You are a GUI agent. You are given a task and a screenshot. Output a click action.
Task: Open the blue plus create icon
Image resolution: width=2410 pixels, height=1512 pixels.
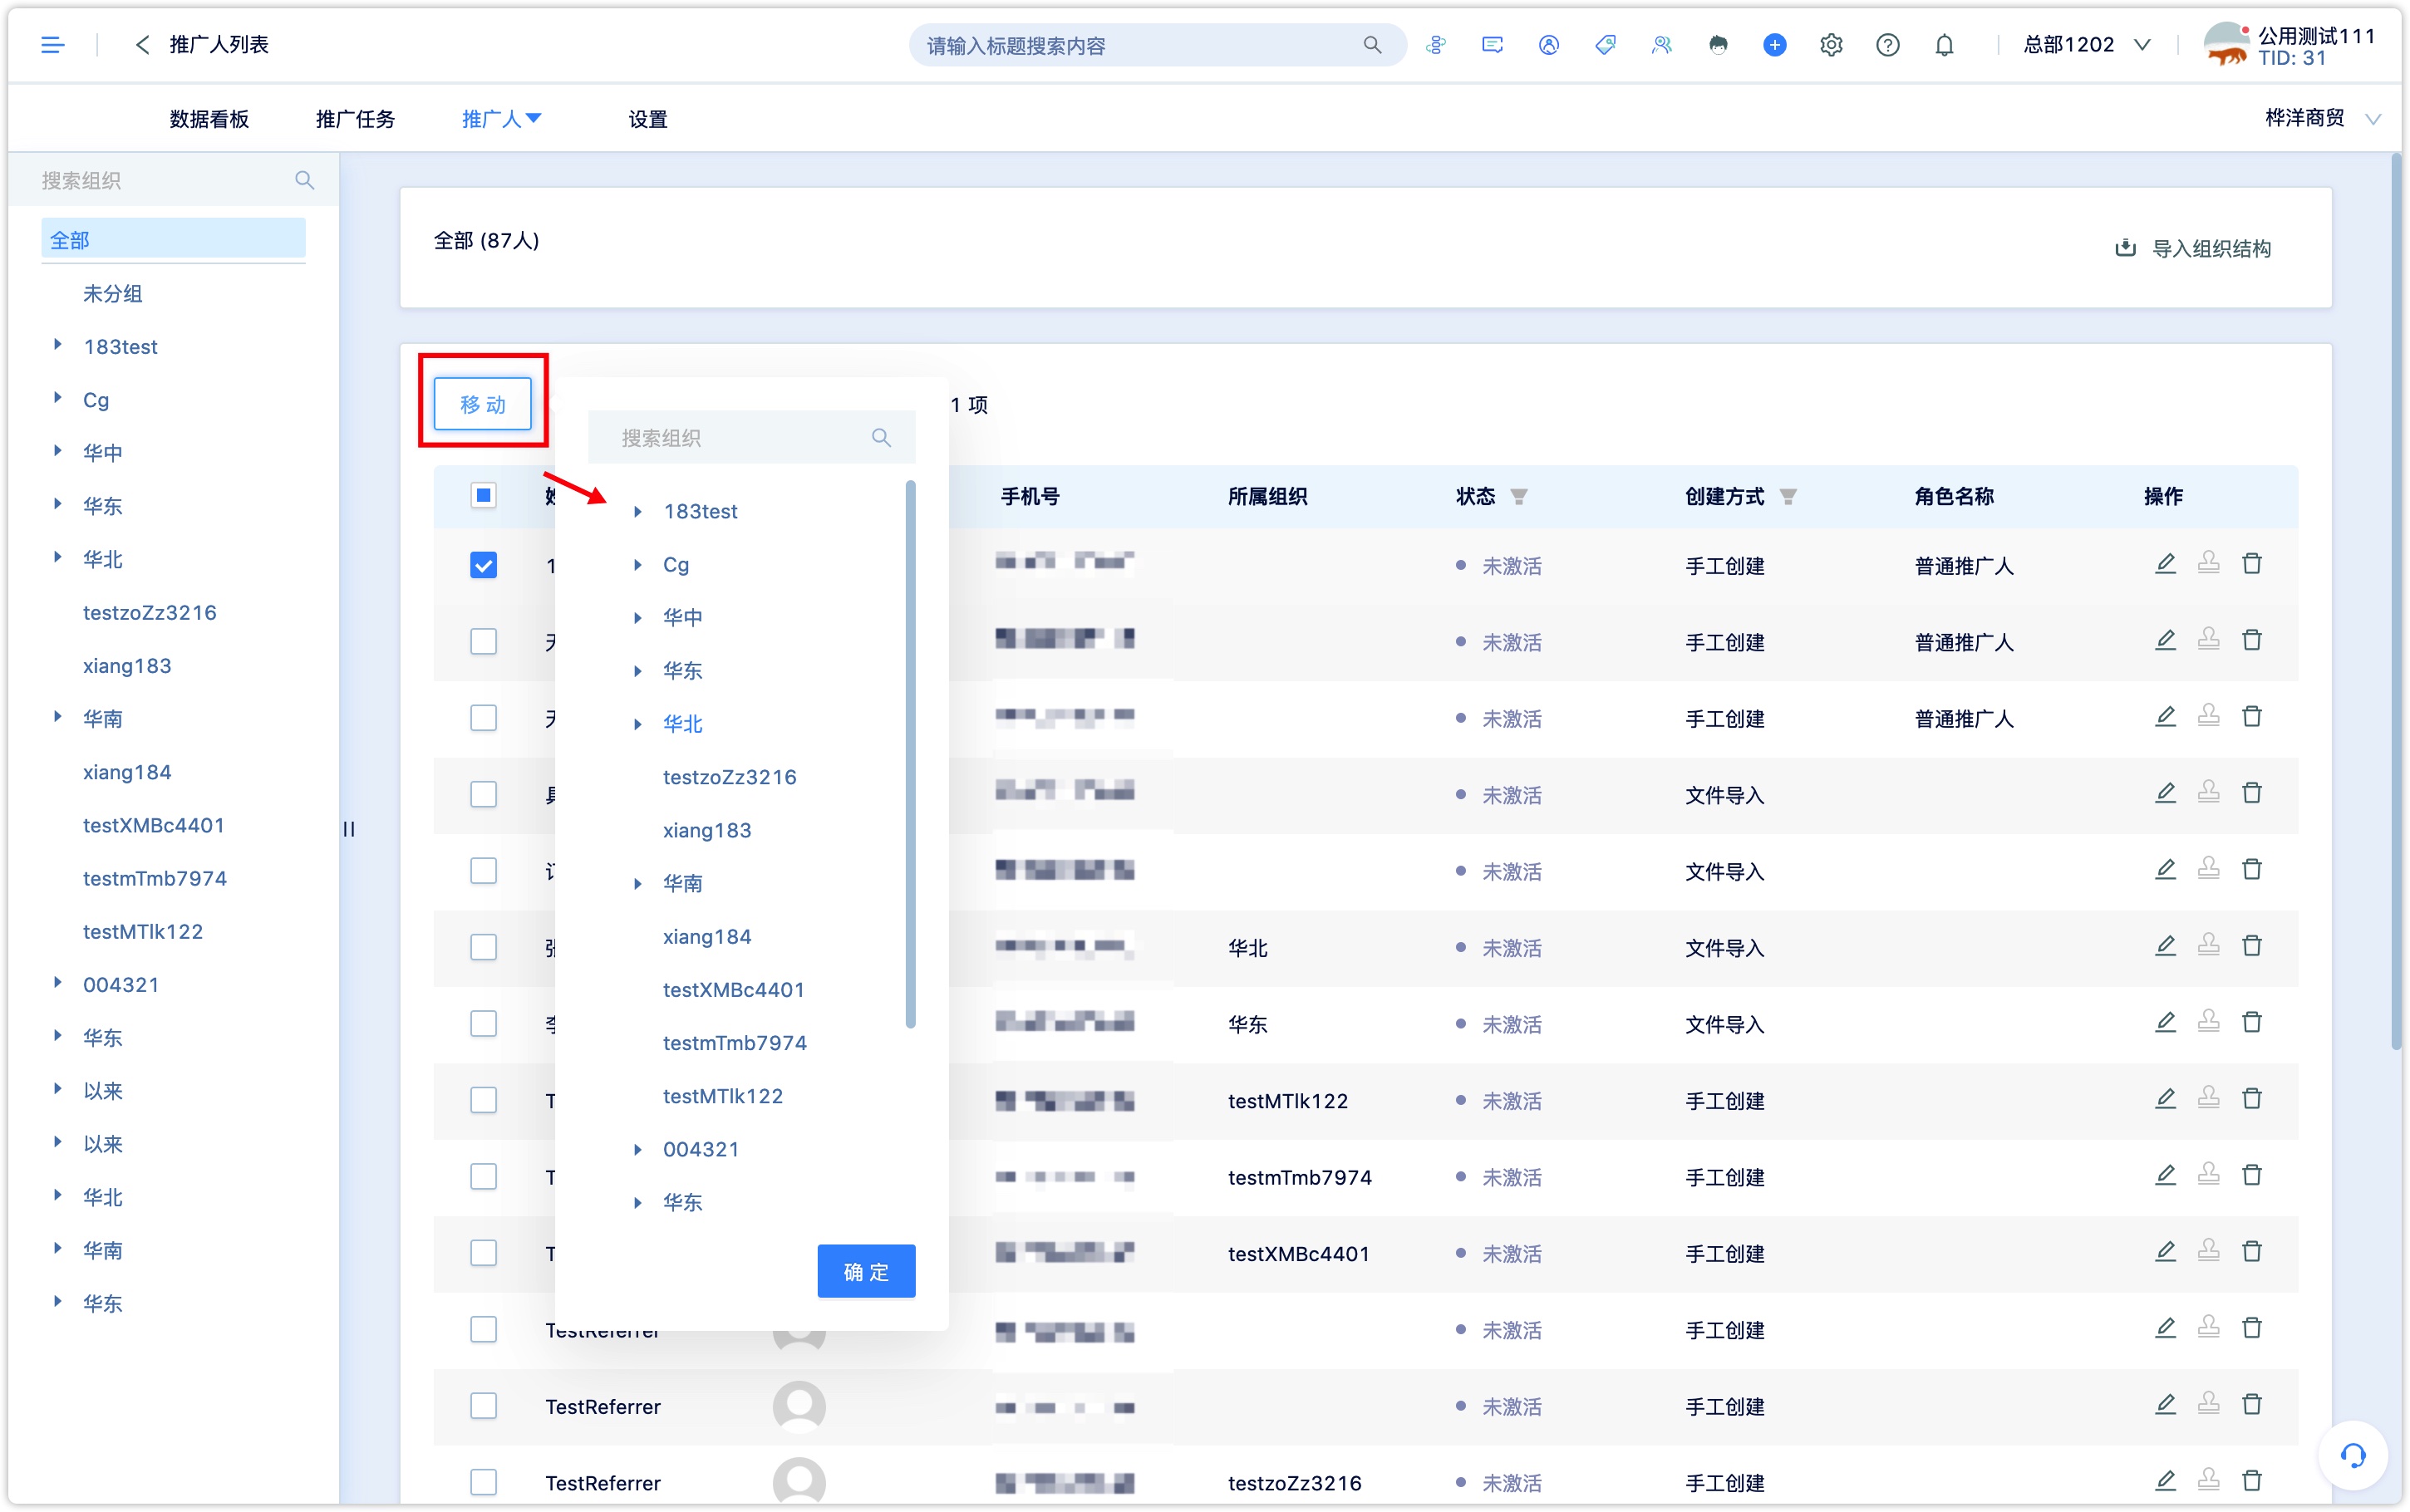click(1774, 45)
